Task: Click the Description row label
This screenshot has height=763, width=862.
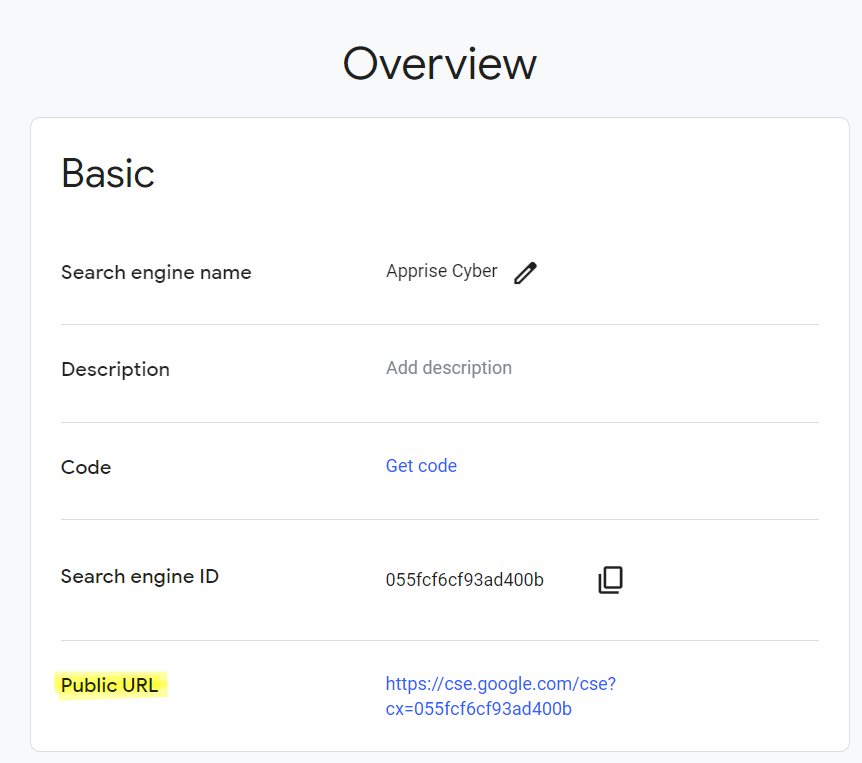Action: [115, 369]
